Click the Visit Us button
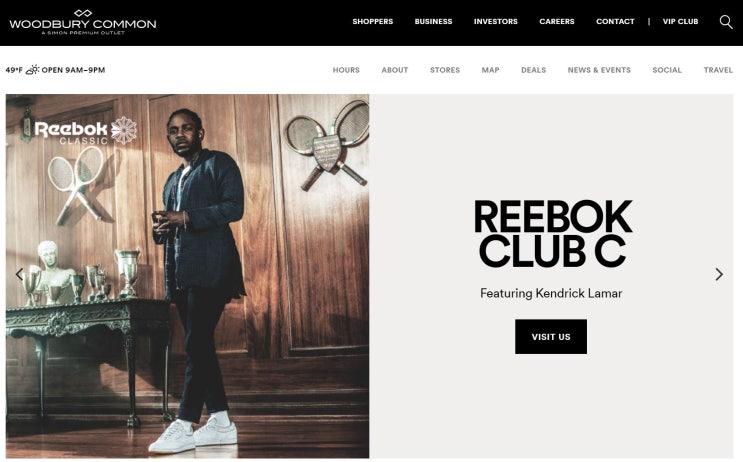 click(551, 337)
